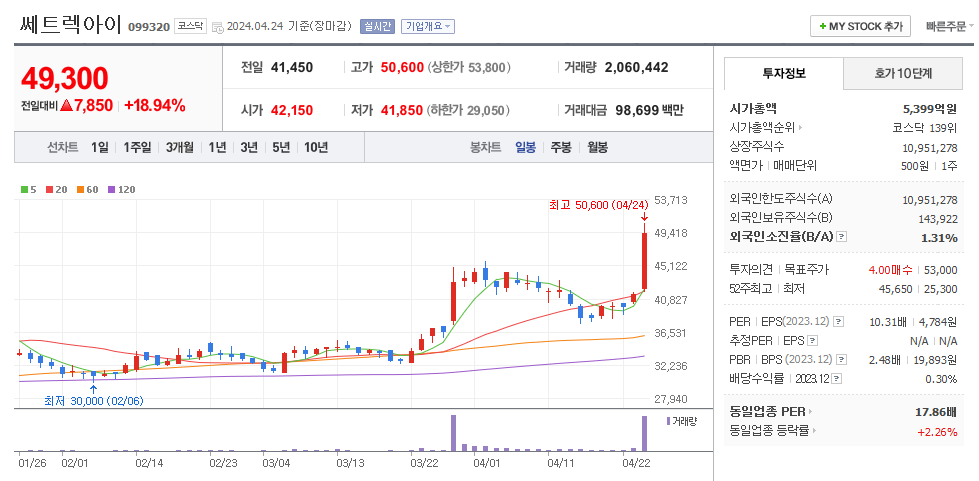Open the help icon next to PER EPS(2023.12)
The image size is (979, 481).
[839, 322]
